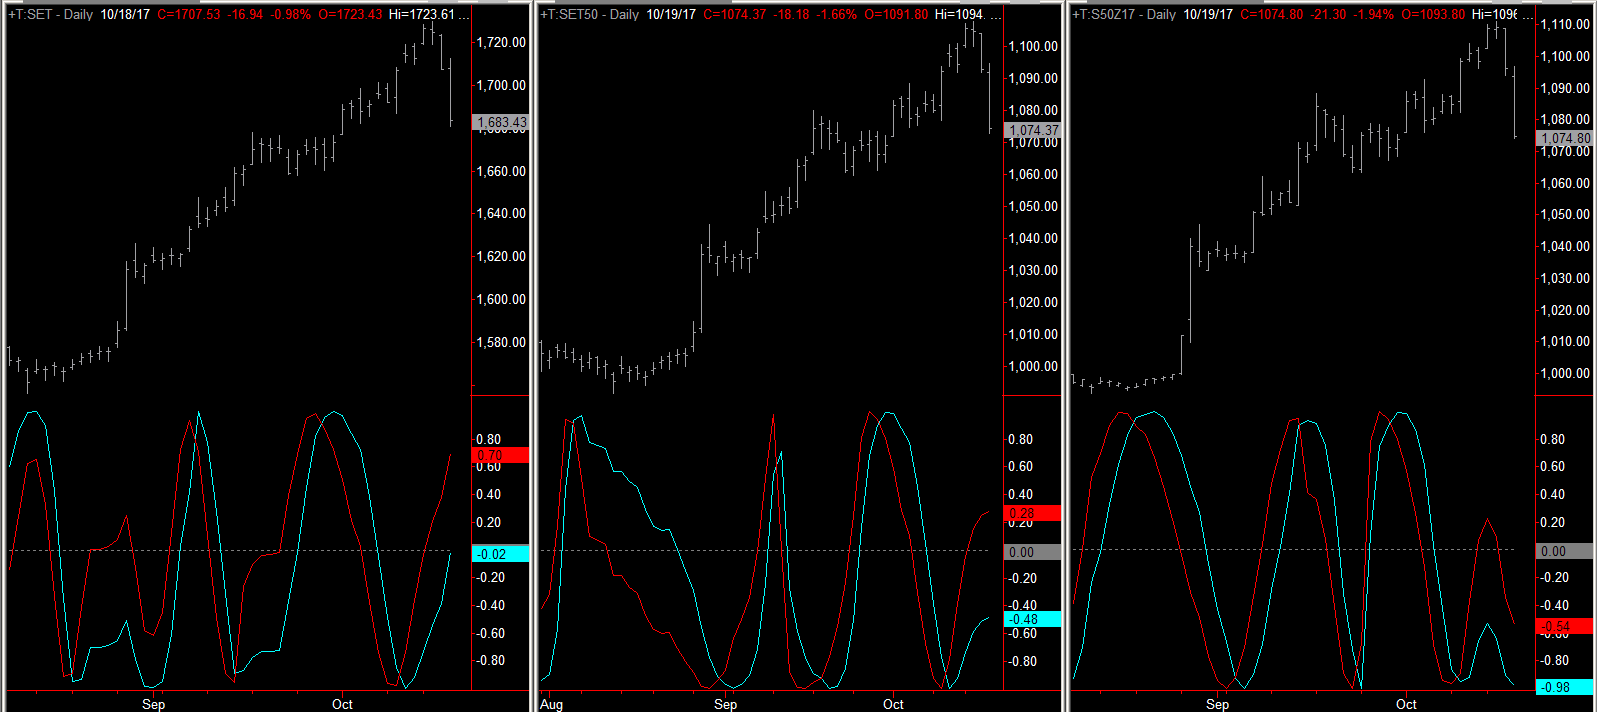
Task: Click cyan -0.02 indicator badge in SET chart
Action: click(x=500, y=554)
